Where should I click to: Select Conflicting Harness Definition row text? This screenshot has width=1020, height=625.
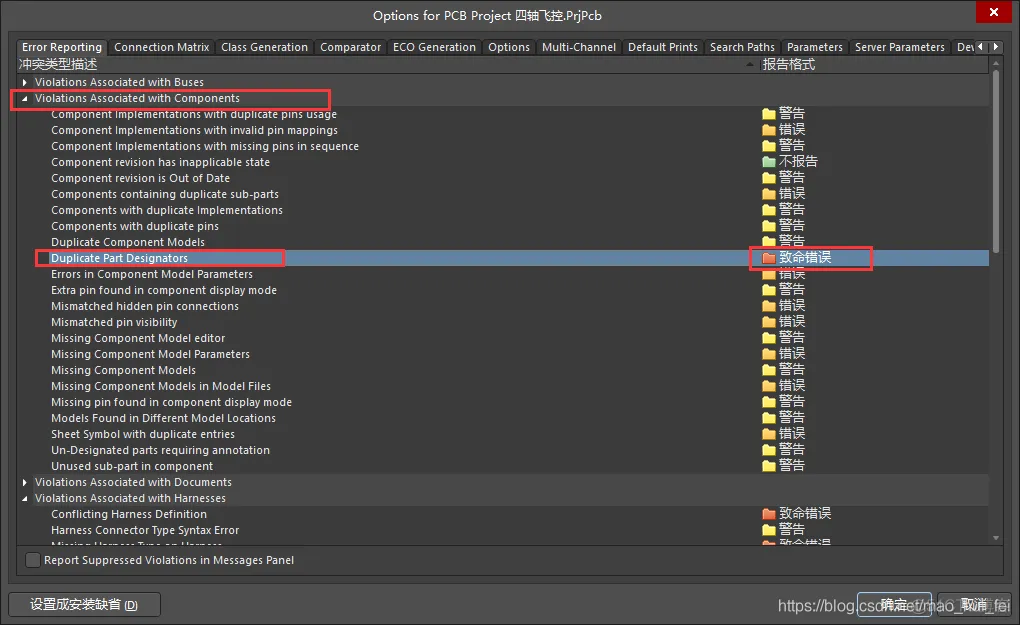[129, 514]
